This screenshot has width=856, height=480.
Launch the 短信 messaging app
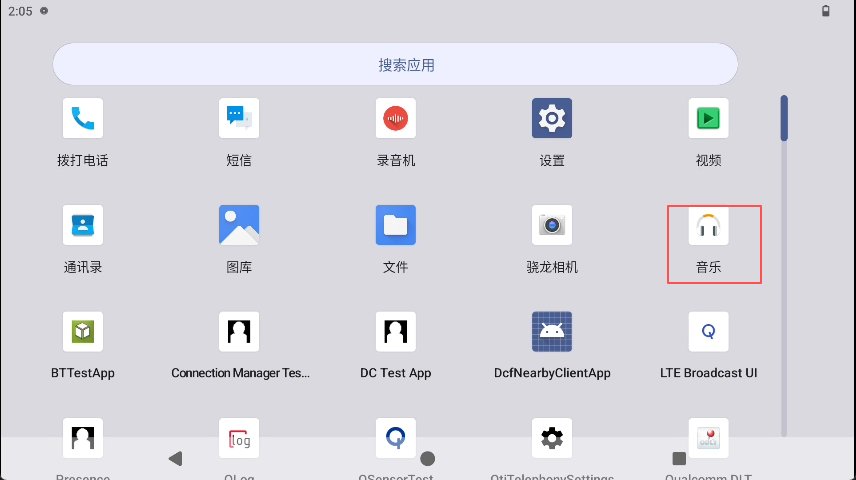click(x=239, y=119)
